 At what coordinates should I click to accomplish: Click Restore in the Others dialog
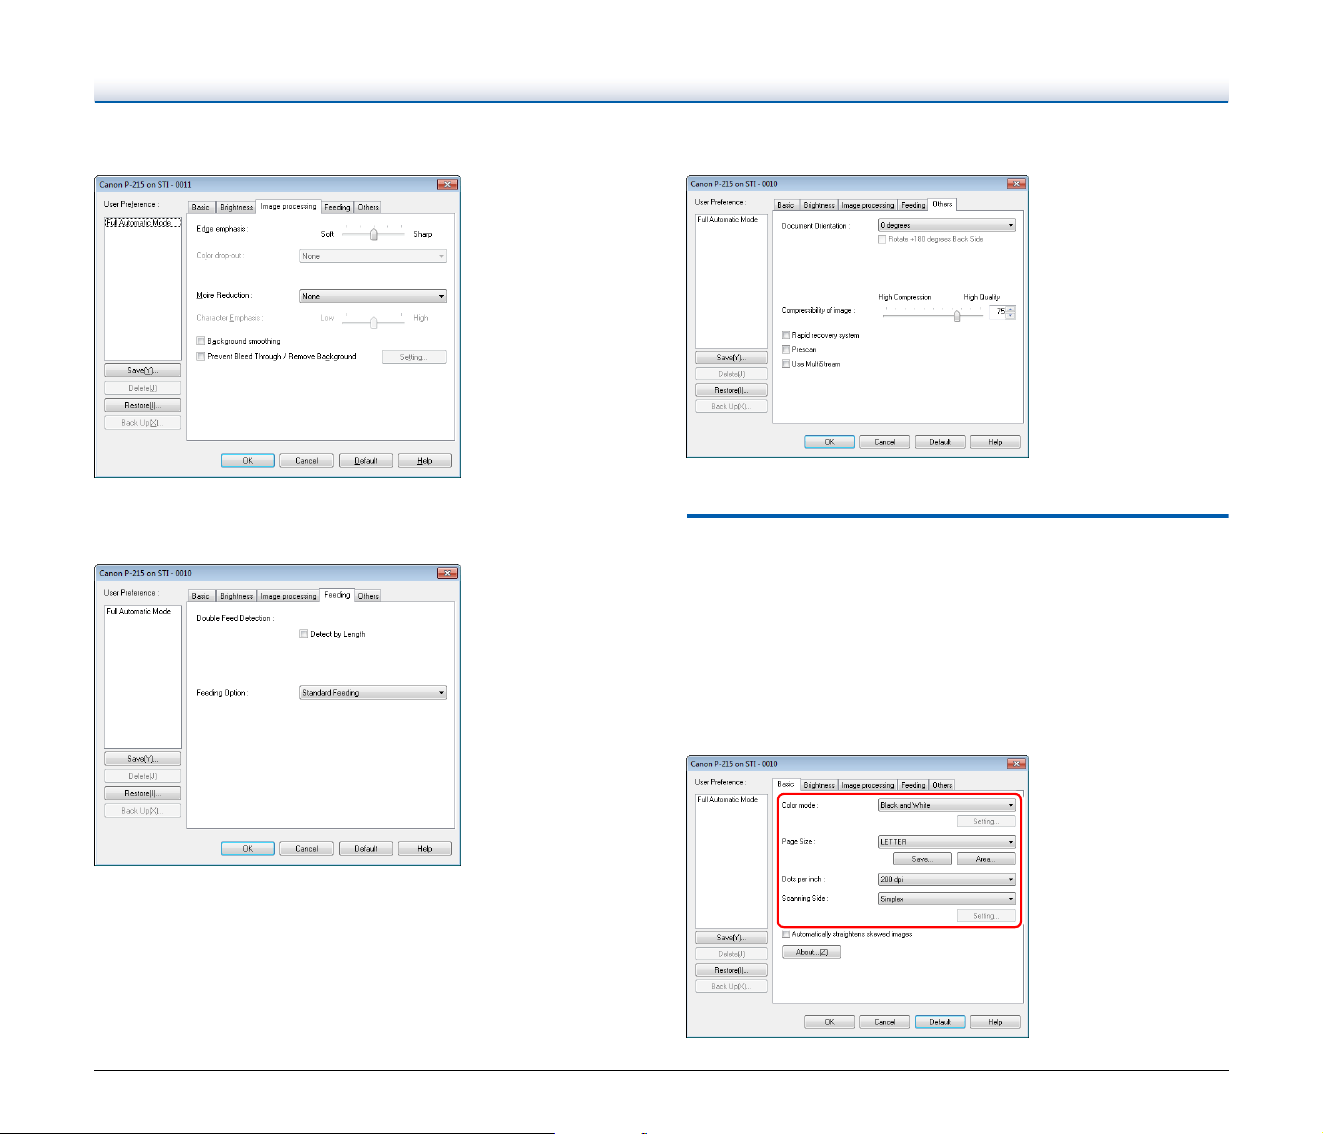coord(731,390)
